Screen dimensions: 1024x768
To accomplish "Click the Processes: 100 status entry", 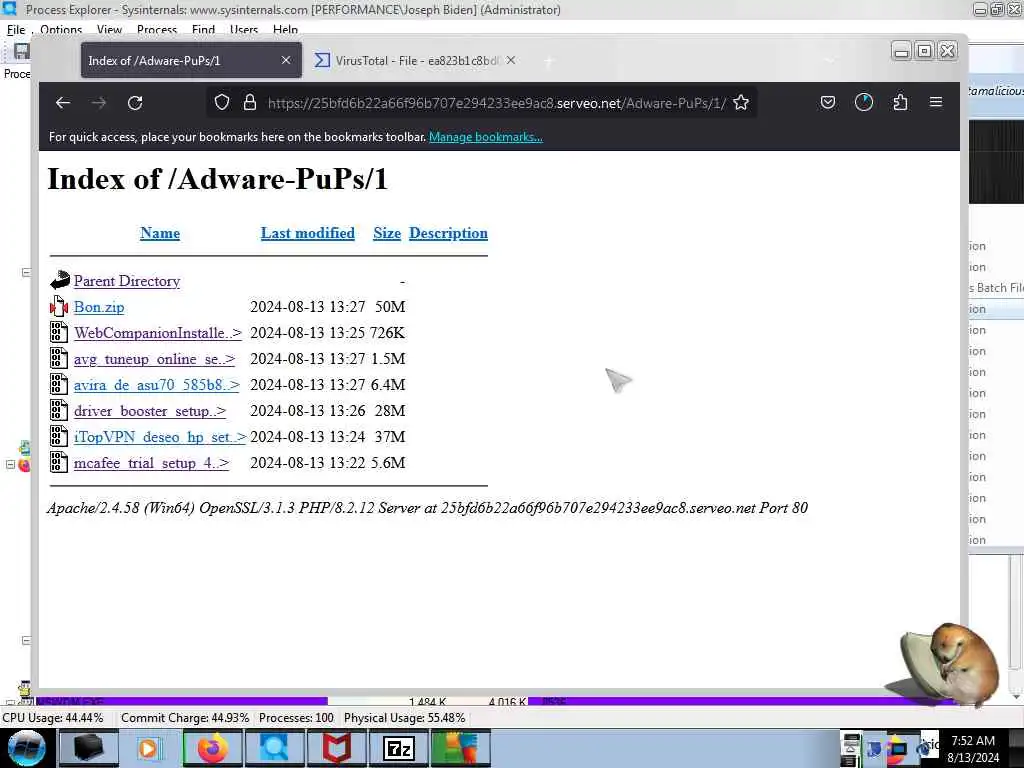I will coord(296,718).
